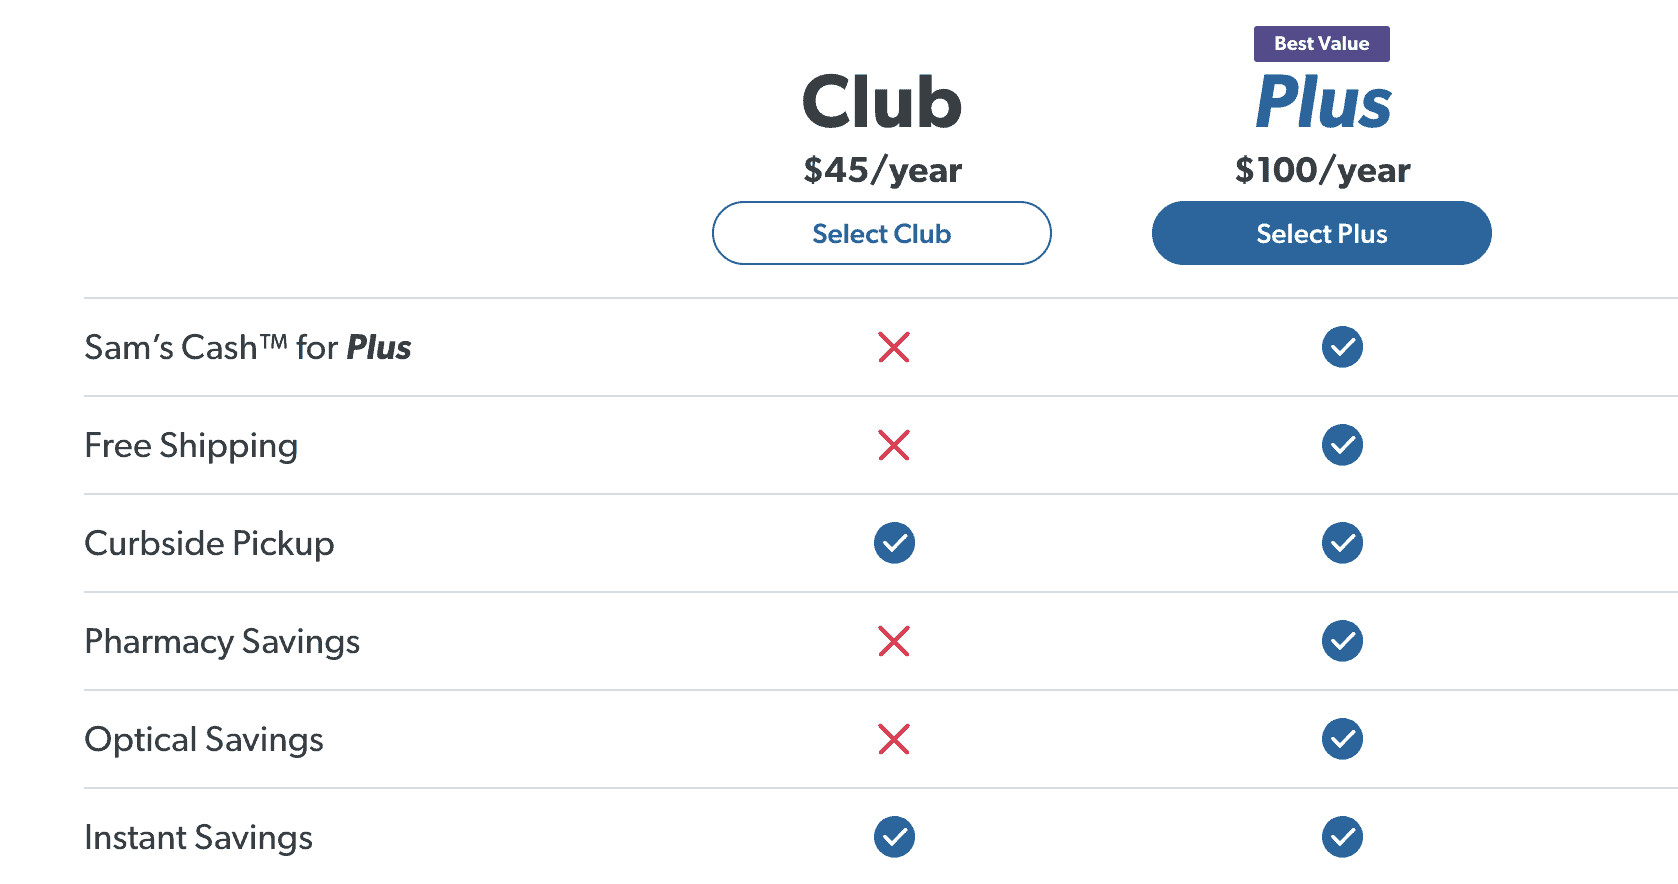This screenshot has height=884, width=1678.
Task: Click the Free Shipping row label
Action: [x=191, y=445]
